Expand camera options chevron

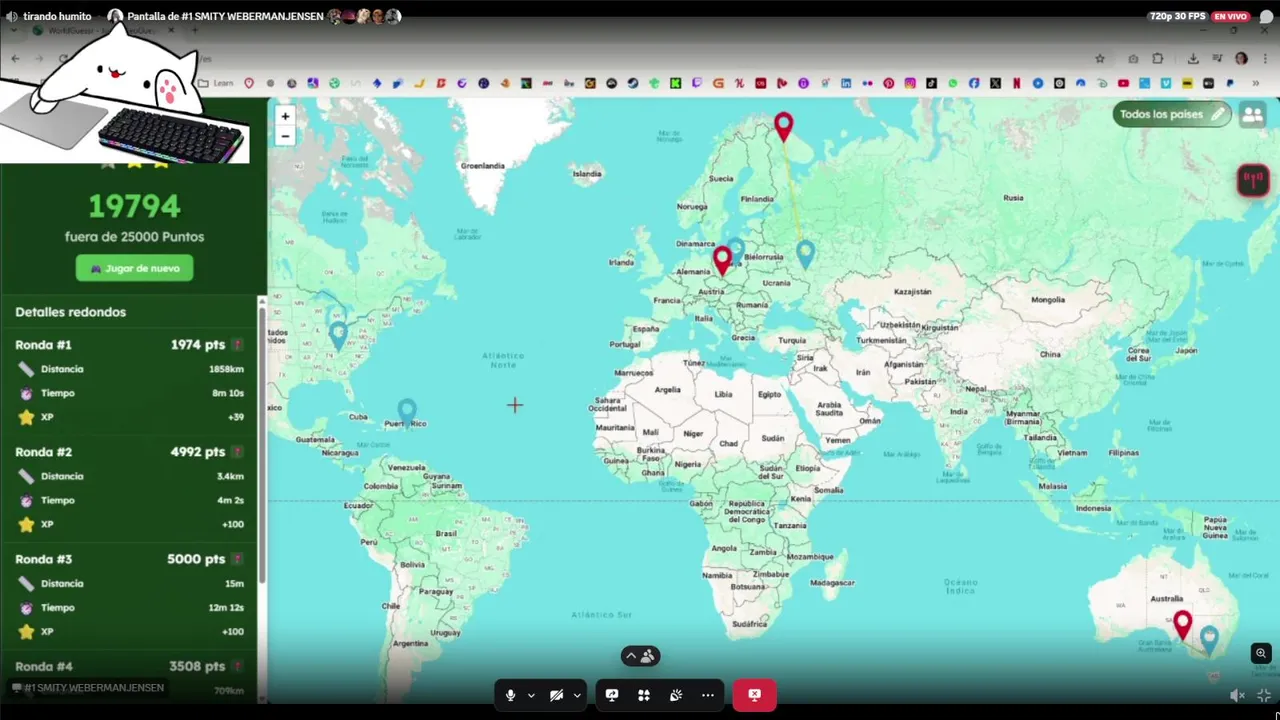(577, 695)
